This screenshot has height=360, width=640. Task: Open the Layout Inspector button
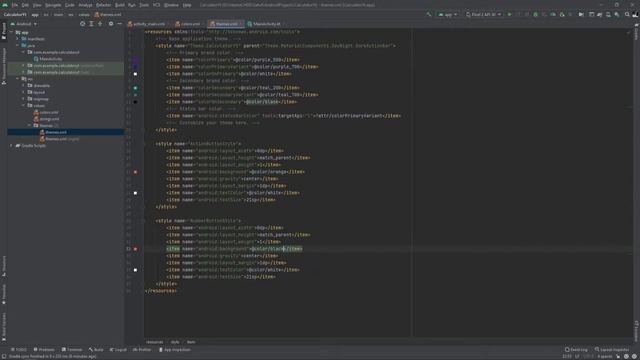pos(612,350)
